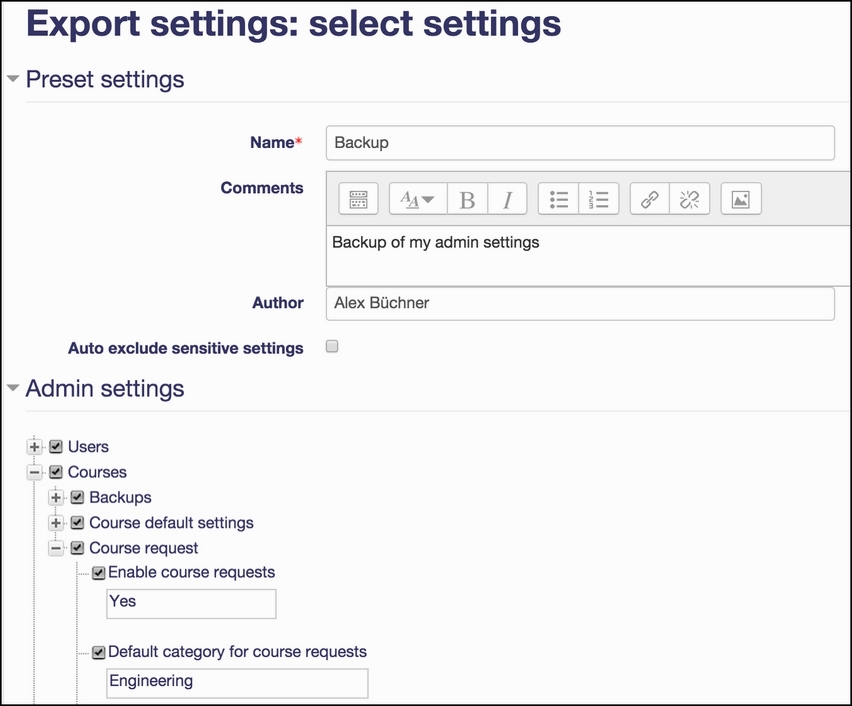
Task: Insert an ordered numbered list
Action: pos(599,199)
